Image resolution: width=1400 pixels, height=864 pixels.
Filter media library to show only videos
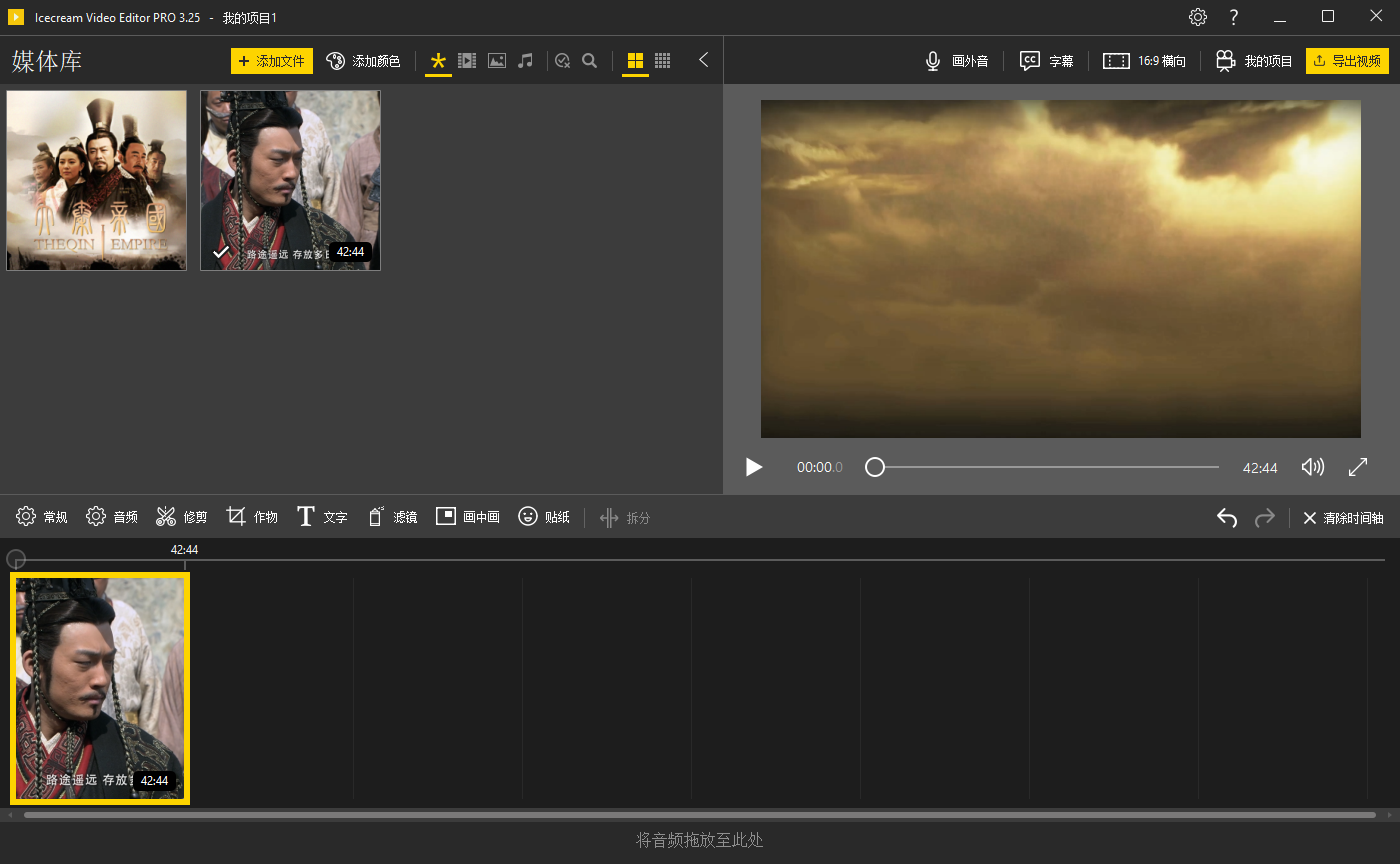(x=467, y=60)
